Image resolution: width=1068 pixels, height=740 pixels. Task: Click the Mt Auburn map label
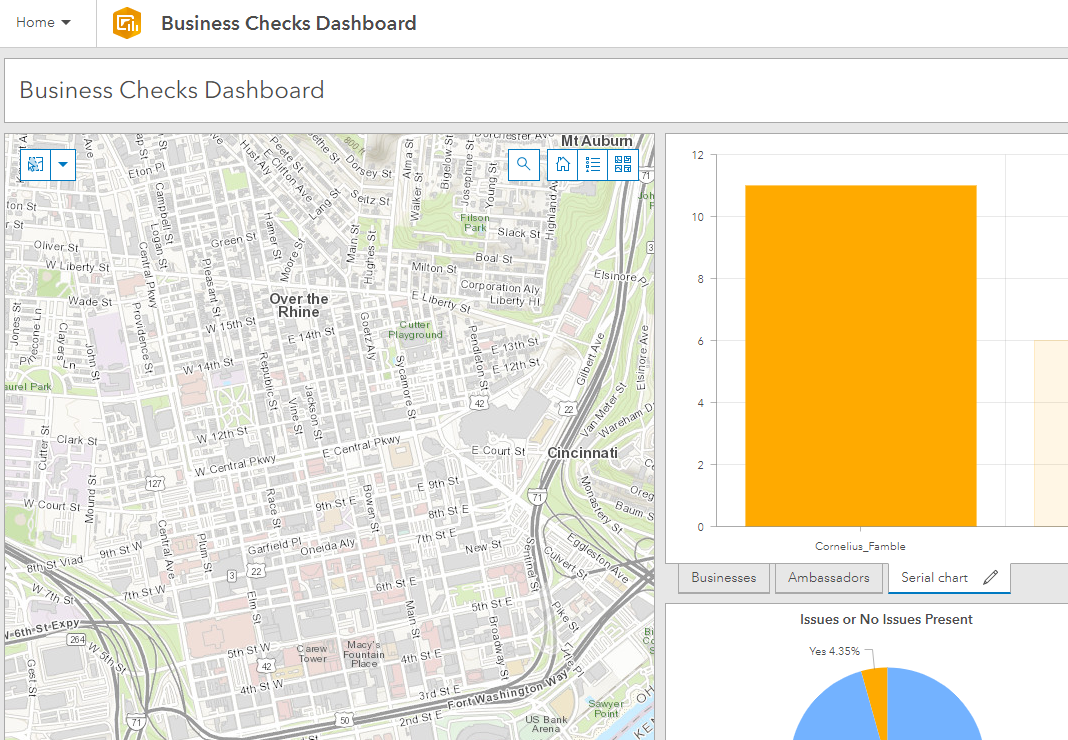(597, 141)
